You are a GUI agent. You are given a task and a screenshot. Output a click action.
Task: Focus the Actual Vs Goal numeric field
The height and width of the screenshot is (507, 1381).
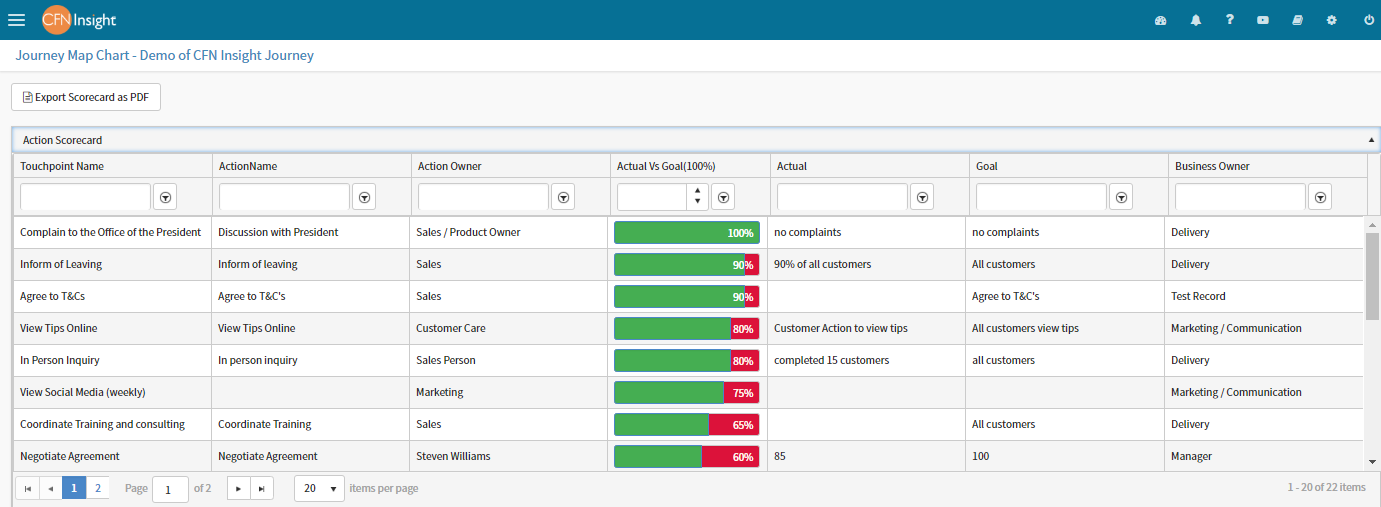click(653, 198)
